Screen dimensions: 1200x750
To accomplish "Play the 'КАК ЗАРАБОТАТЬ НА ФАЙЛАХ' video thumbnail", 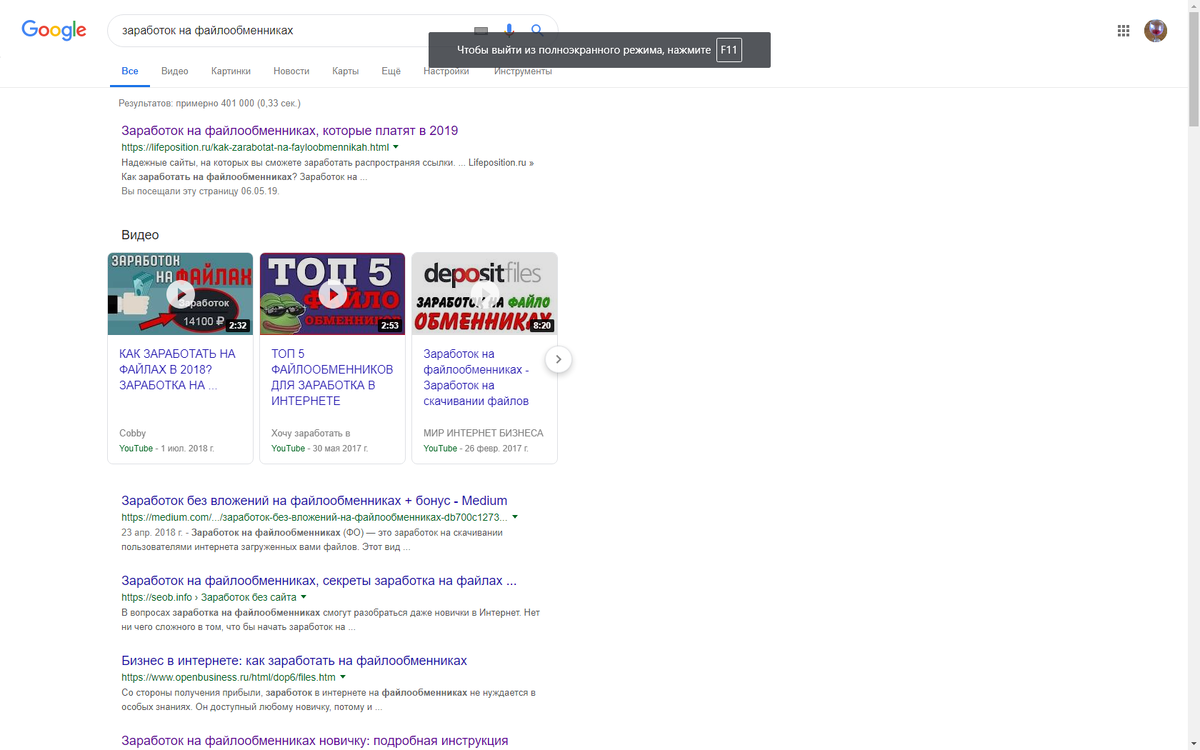I will (180, 294).
